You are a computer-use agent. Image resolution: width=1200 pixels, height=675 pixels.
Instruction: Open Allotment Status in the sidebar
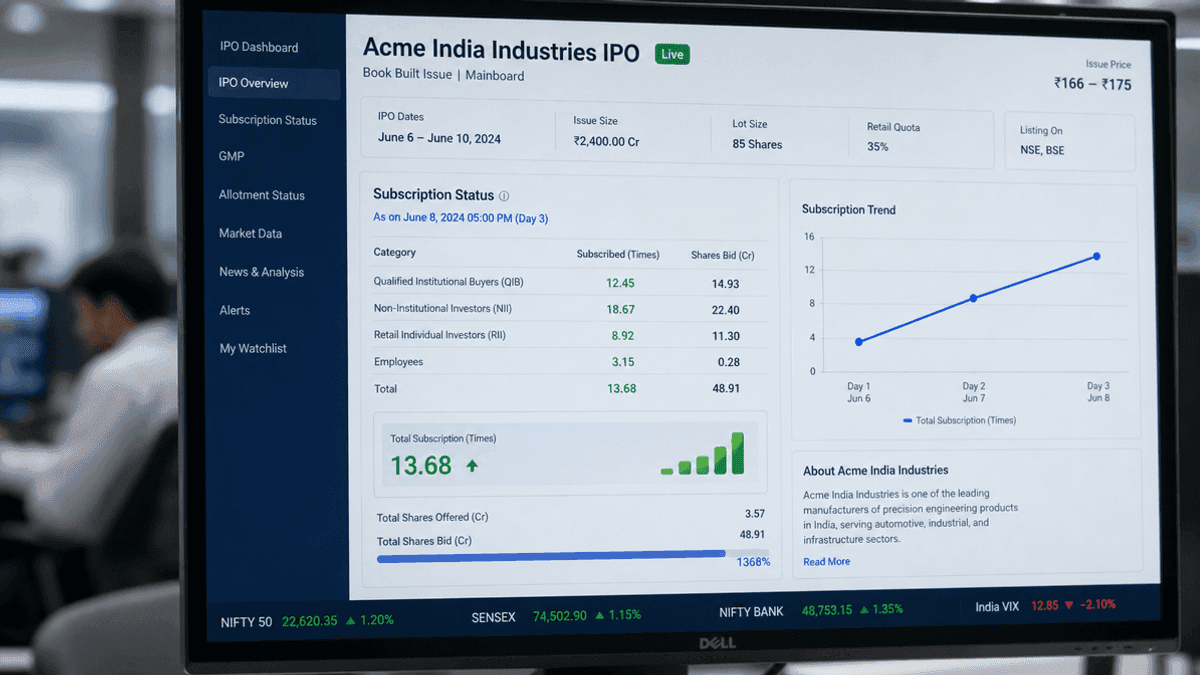[x=262, y=195]
